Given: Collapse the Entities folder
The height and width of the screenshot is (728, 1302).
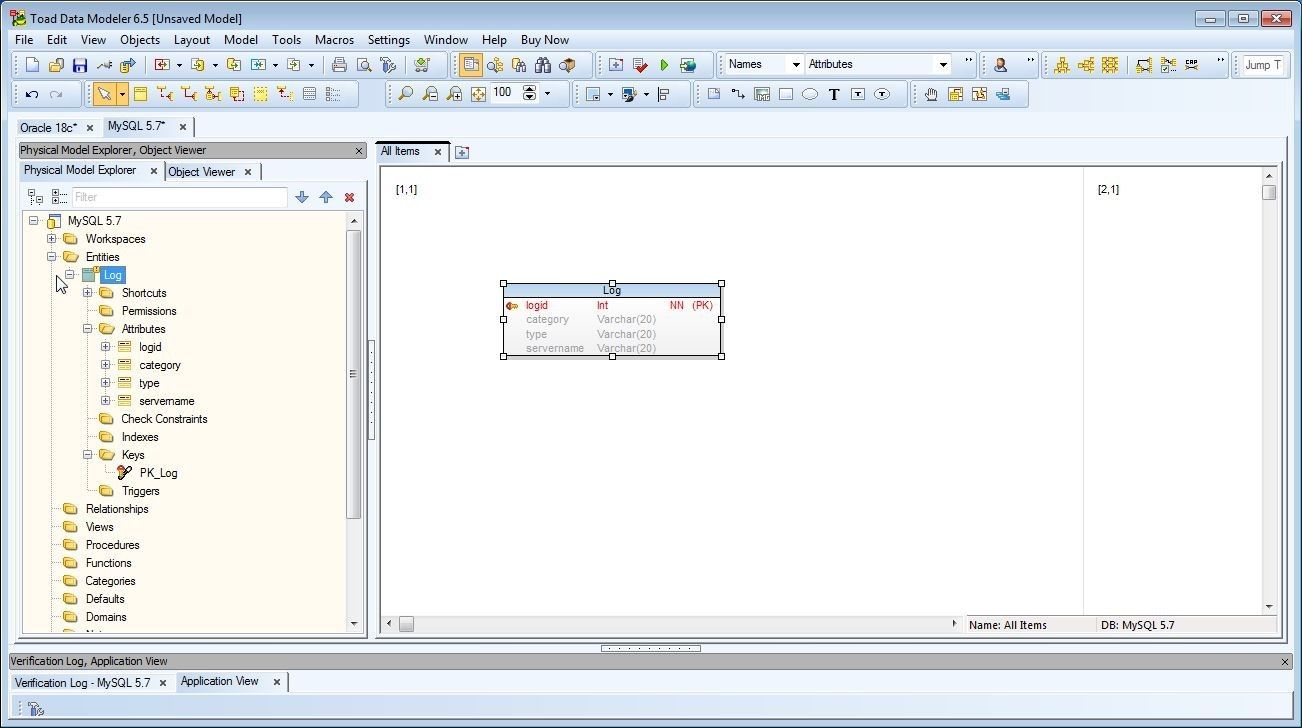Looking at the screenshot, I should click(x=52, y=257).
